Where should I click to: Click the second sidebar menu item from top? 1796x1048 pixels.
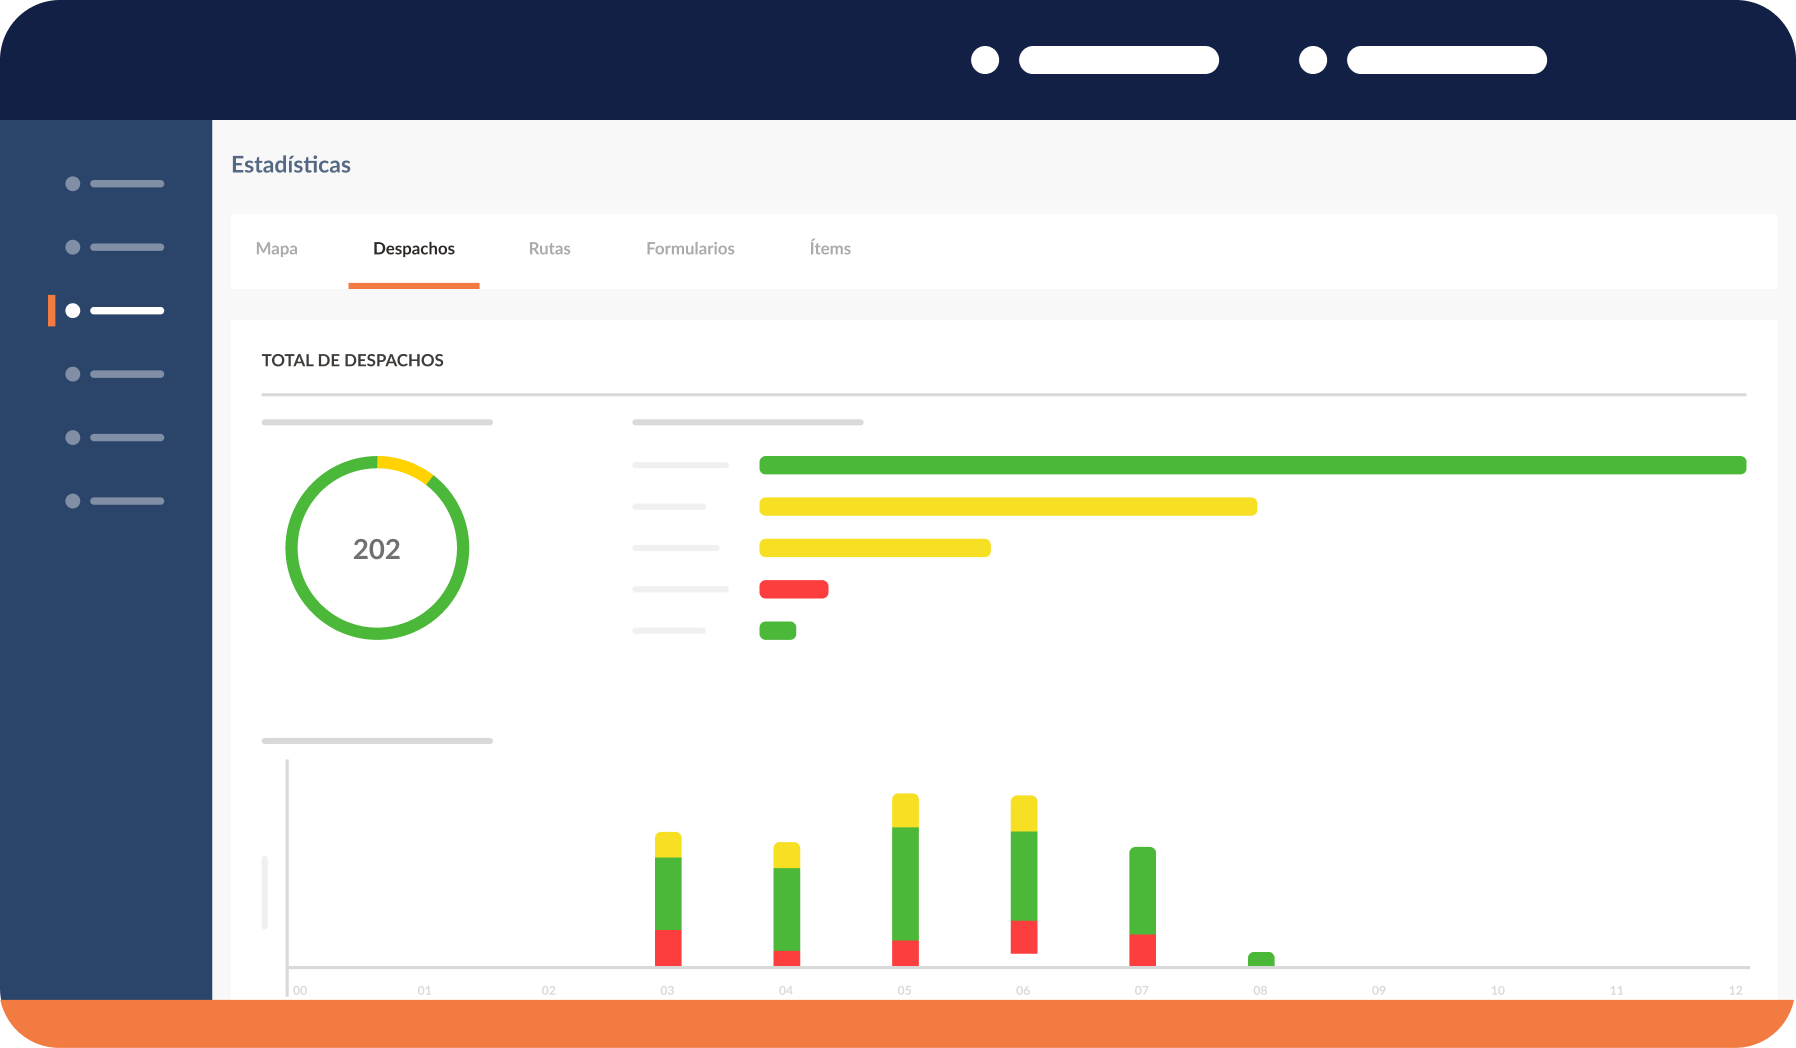point(114,247)
